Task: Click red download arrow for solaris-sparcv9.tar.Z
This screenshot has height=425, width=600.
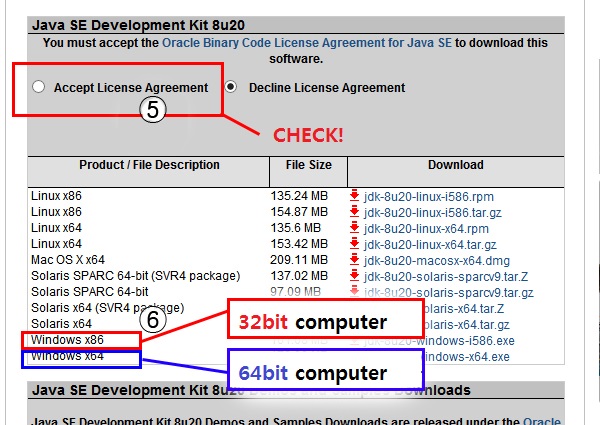Action: pyautogui.click(x=354, y=275)
